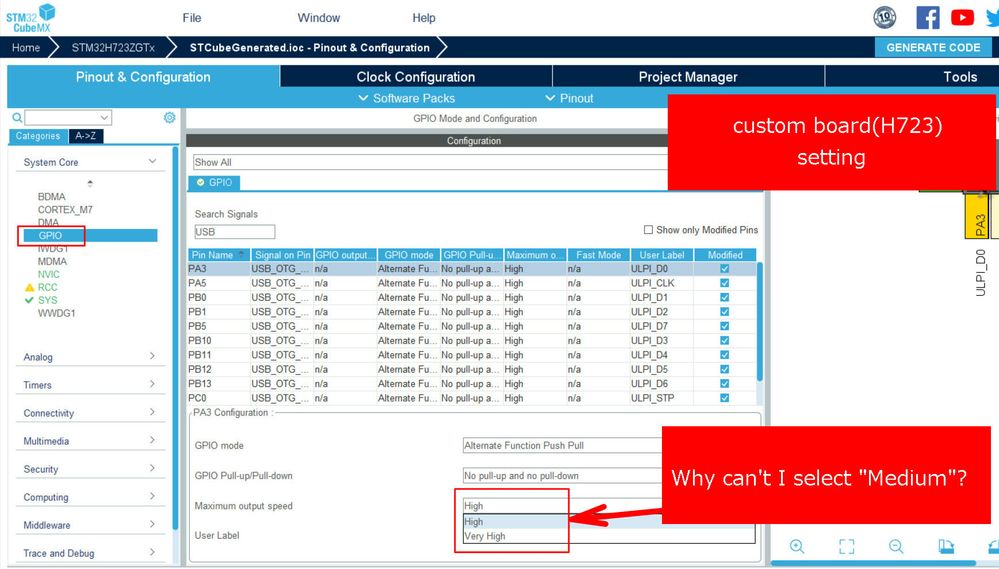Click the GENERATE CODE button
This screenshot has height=569, width=999.
tap(933, 47)
